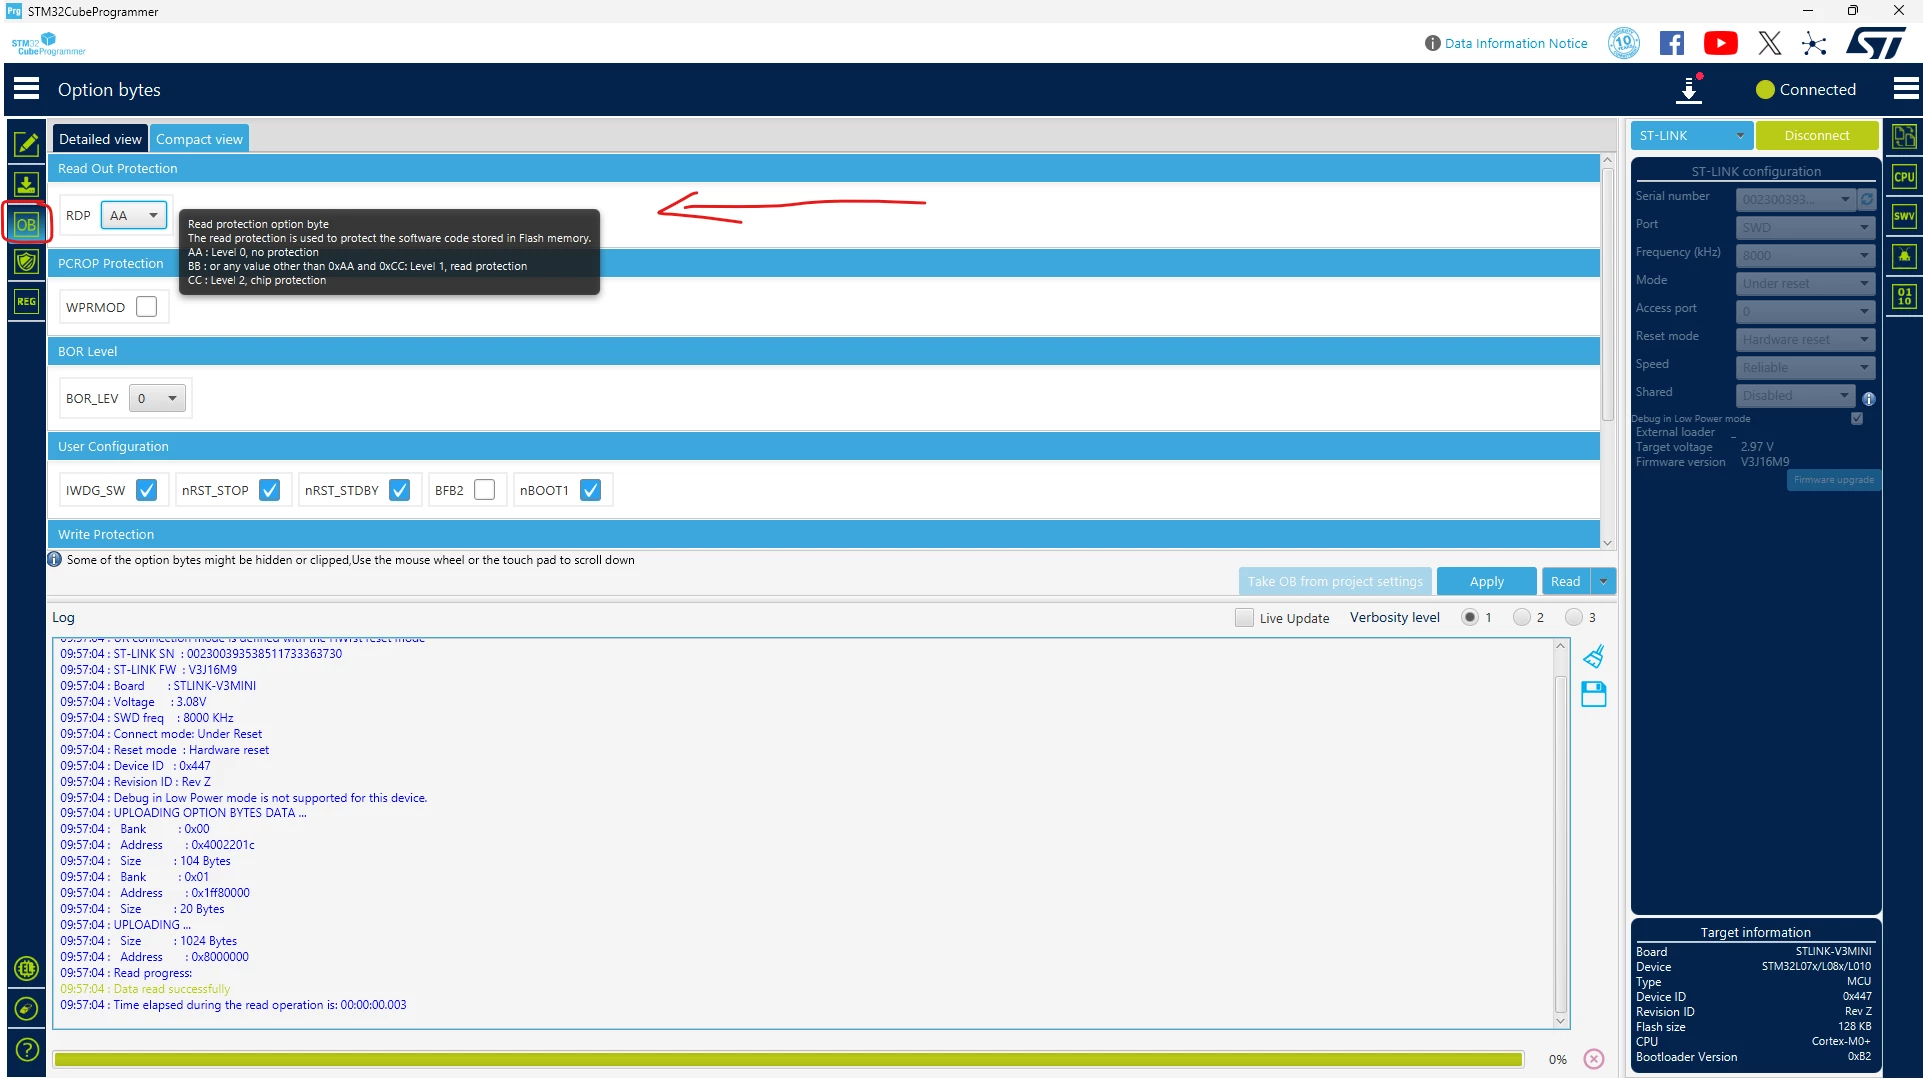Open the help question mark icon
Screen dimensions: 1923x1079
[x=27, y=1049]
